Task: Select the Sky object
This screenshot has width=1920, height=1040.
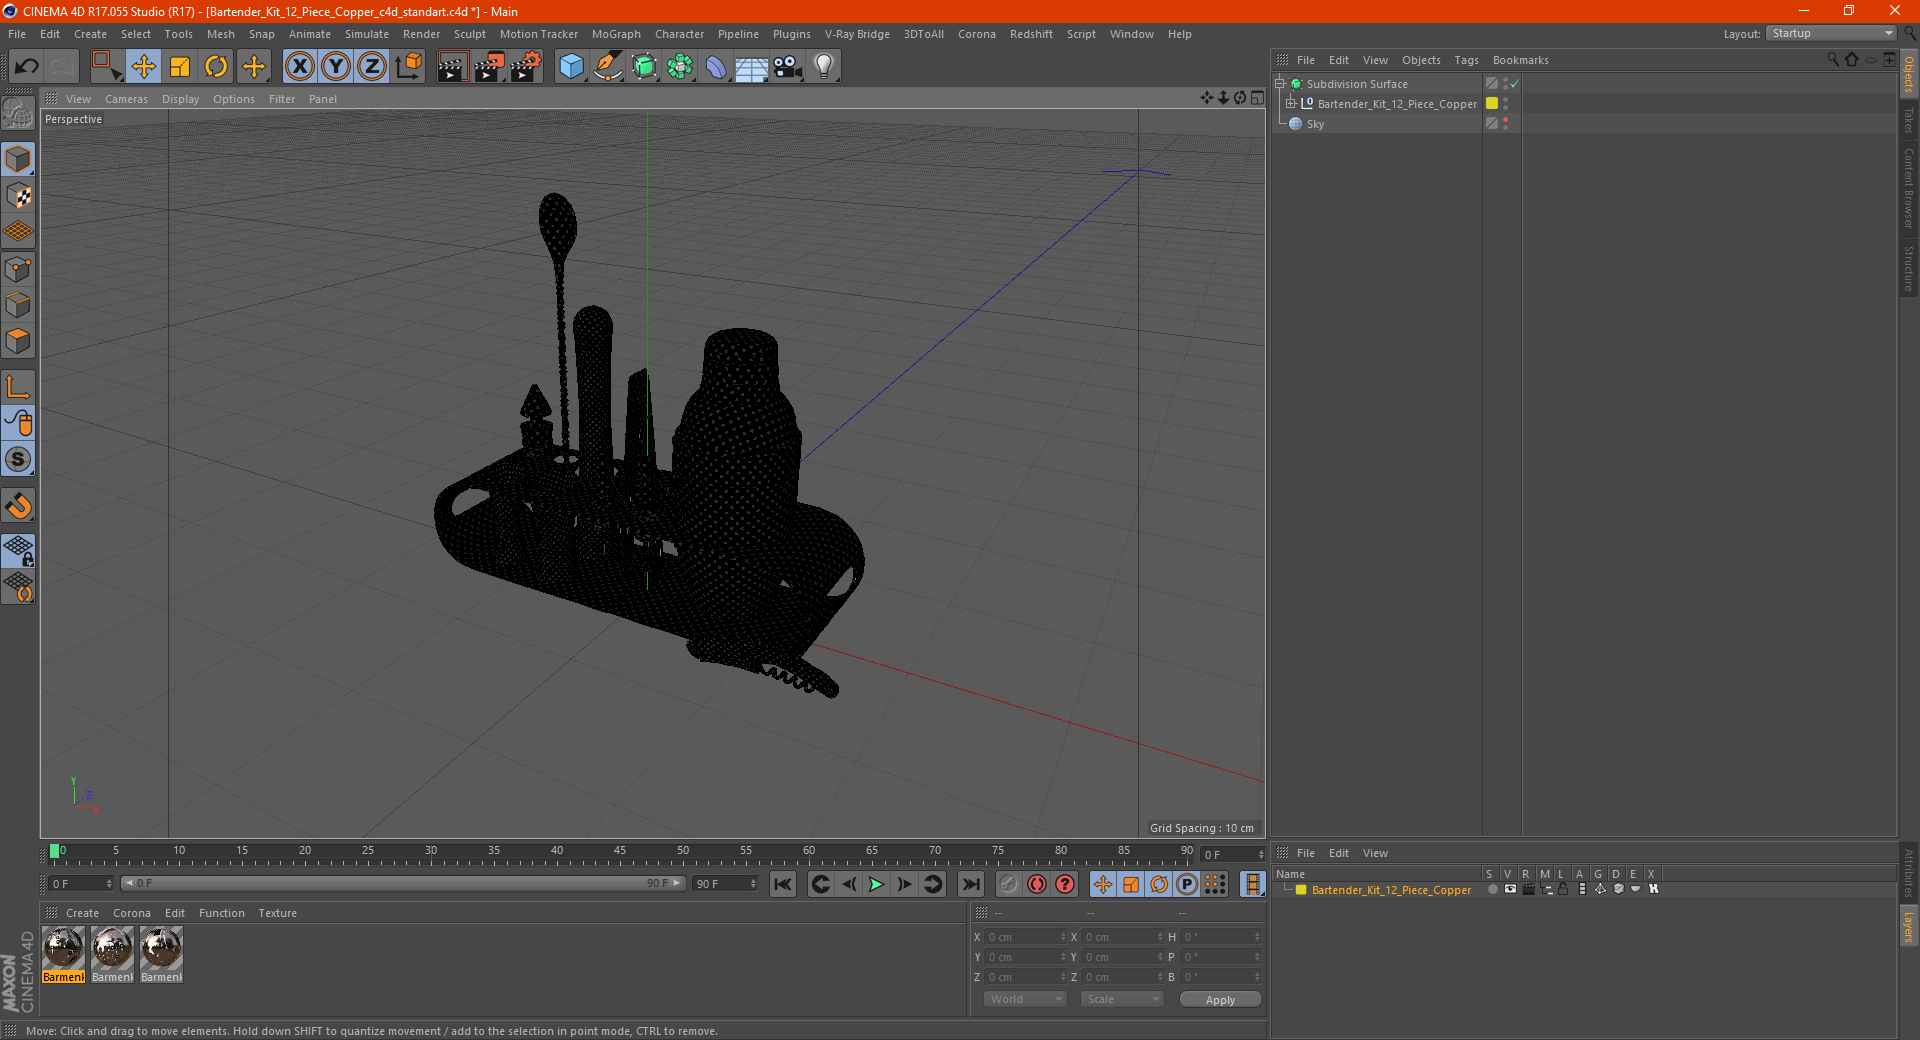Action: point(1315,124)
